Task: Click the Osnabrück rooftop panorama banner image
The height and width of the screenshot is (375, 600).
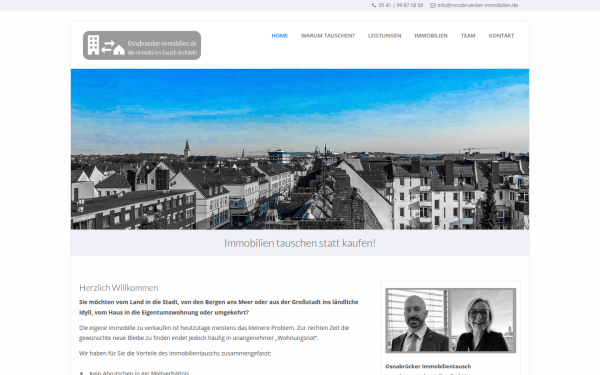Action: tap(300, 149)
